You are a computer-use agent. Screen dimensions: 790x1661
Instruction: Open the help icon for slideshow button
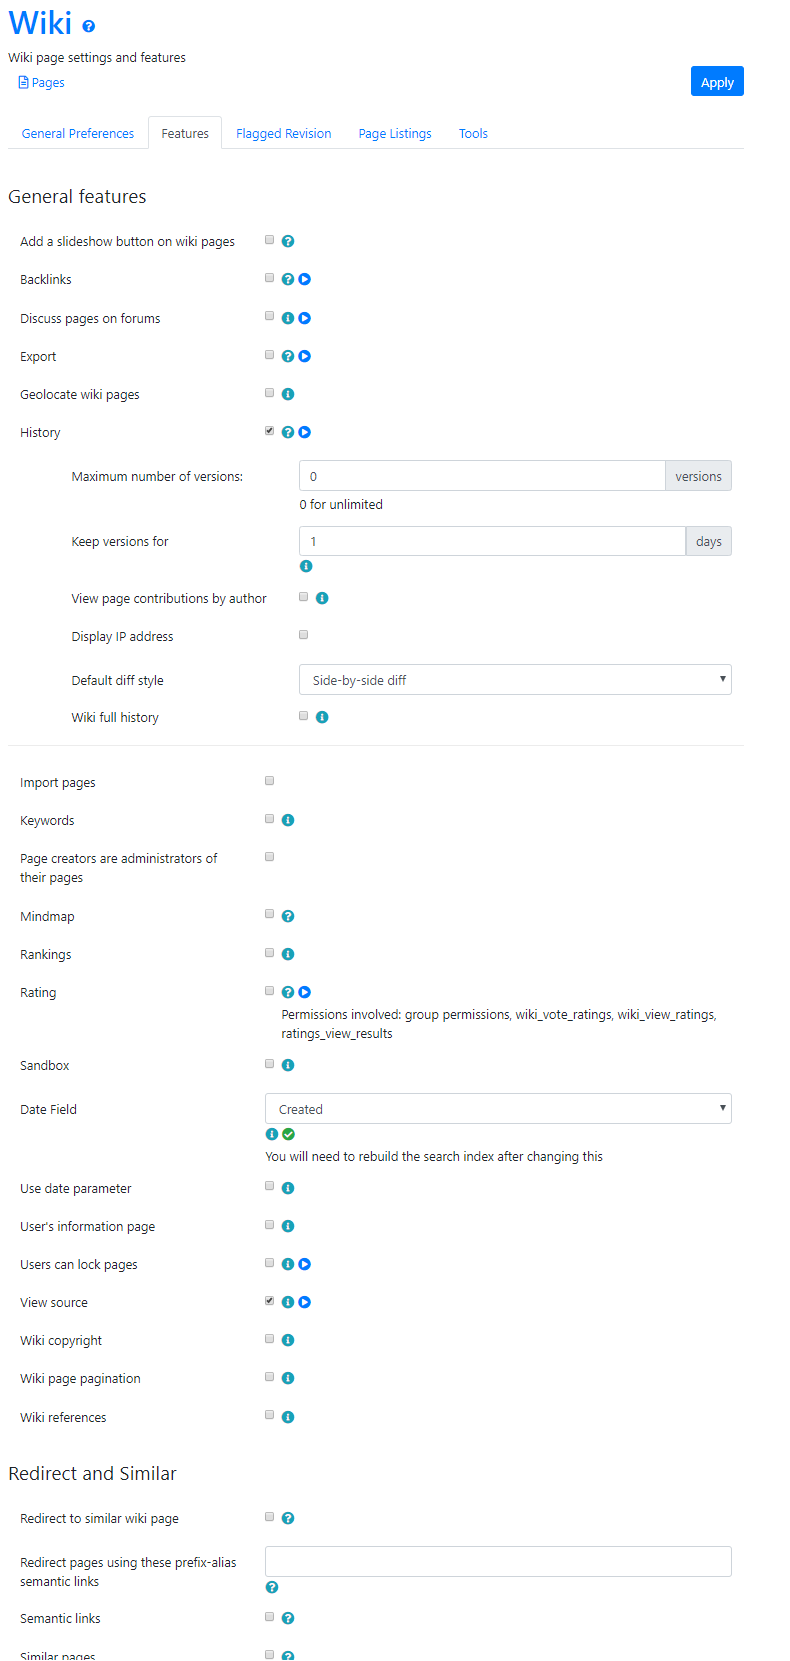coord(288,241)
